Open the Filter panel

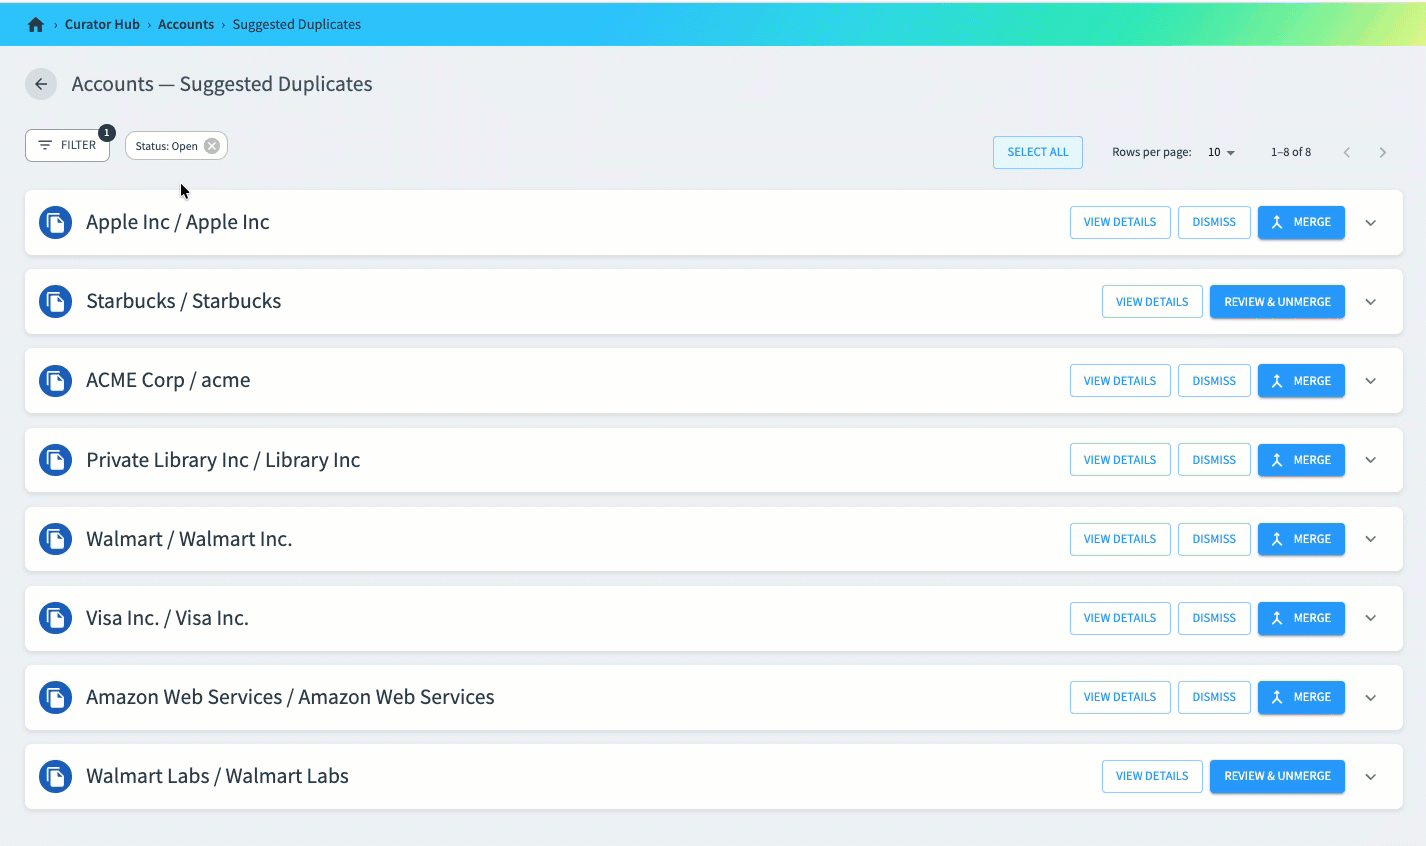67,145
